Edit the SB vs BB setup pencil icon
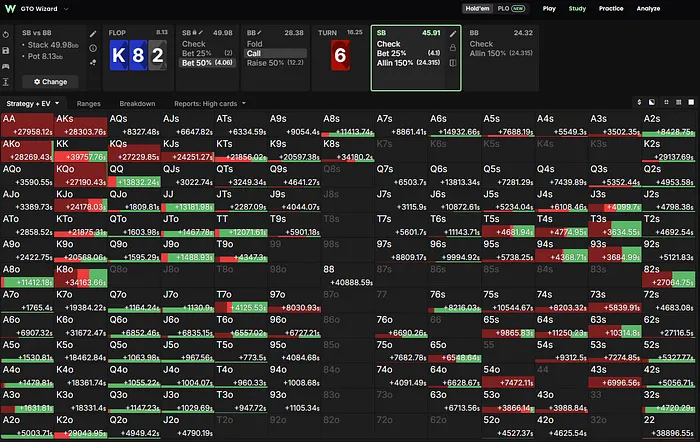Screen dimensions: 700x442 (93, 34)
